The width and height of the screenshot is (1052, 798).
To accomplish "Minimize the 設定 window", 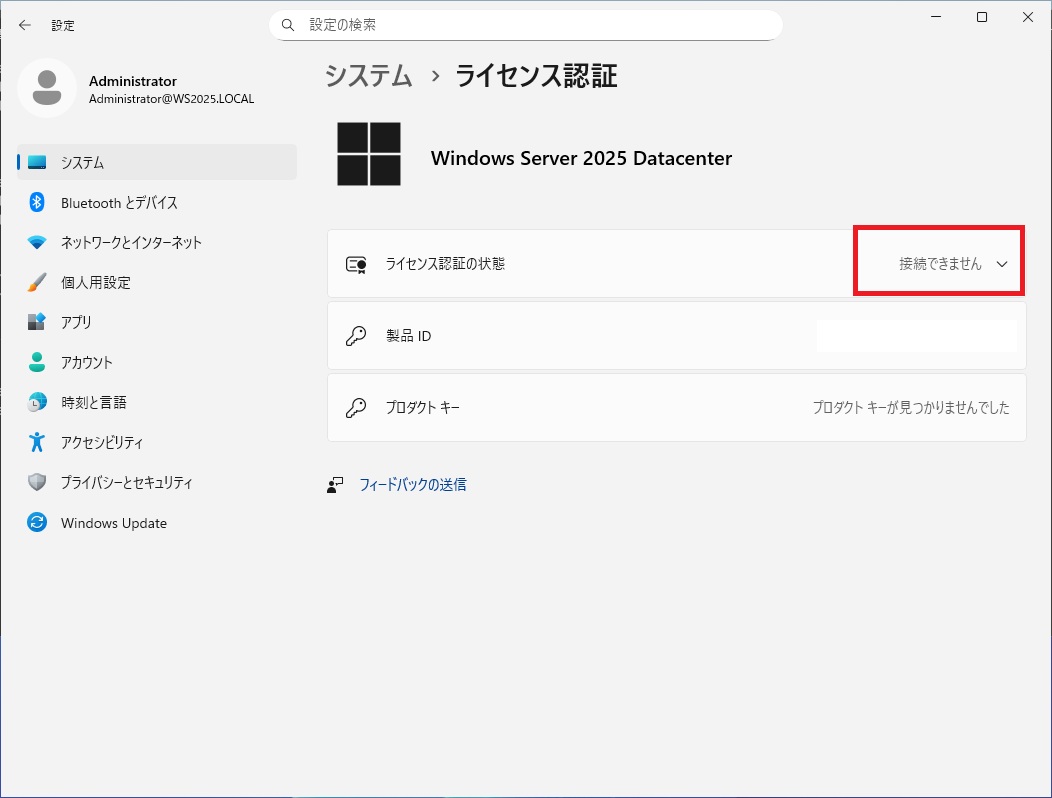I will pyautogui.click(x=937, y=17).
